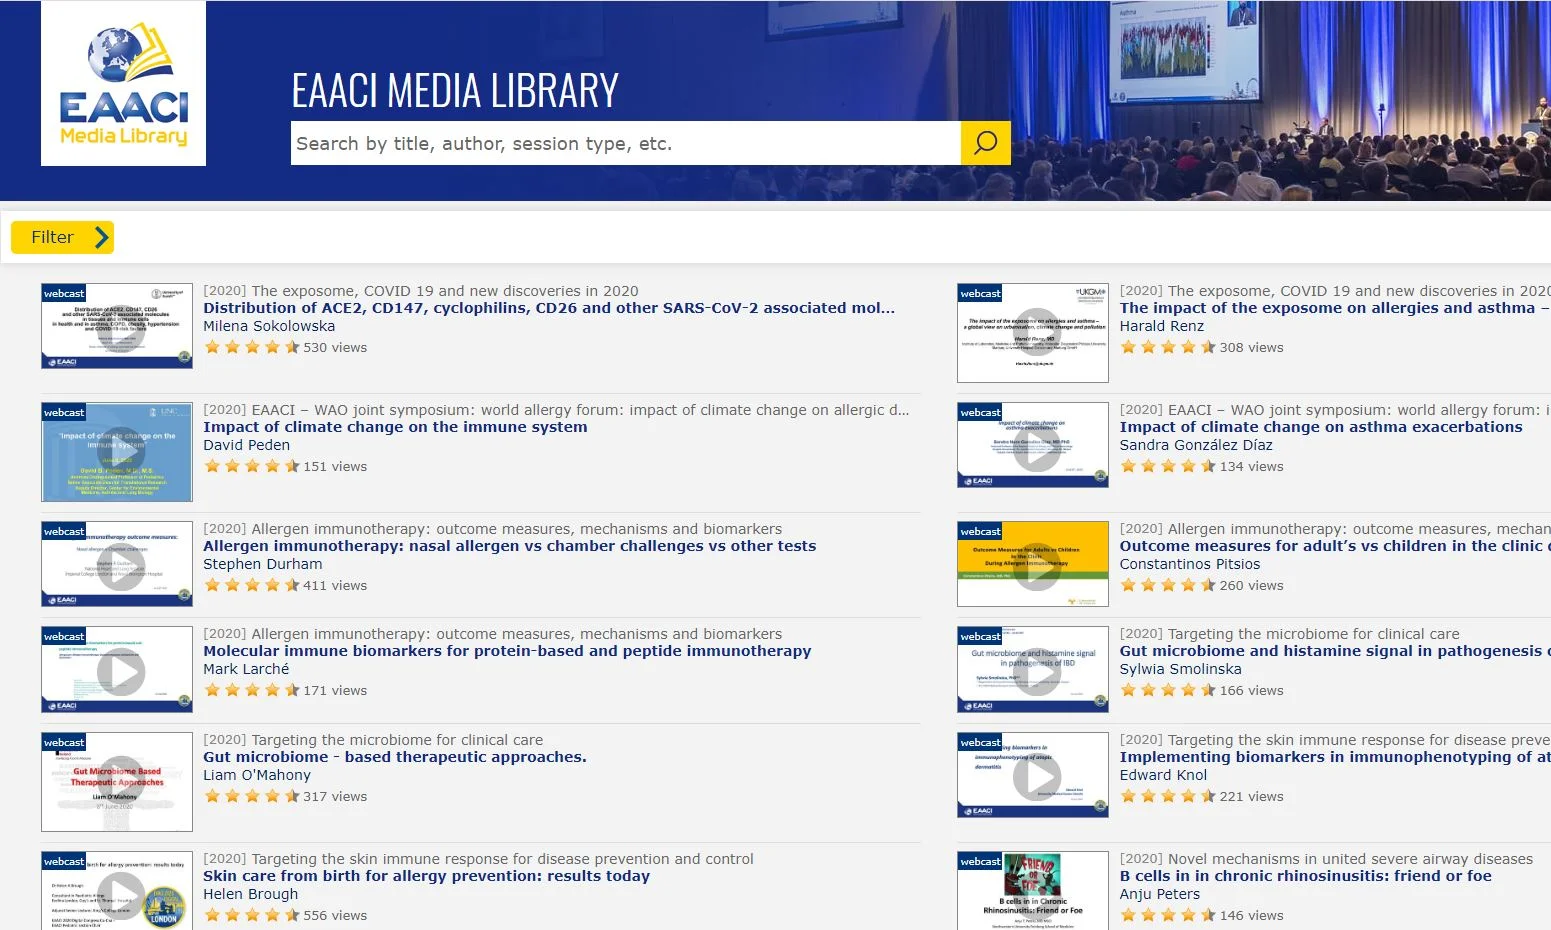Open Constantinos Pitsios outcome measures thumbnail
The image size is (1551, 930).
click(1033, 564)
